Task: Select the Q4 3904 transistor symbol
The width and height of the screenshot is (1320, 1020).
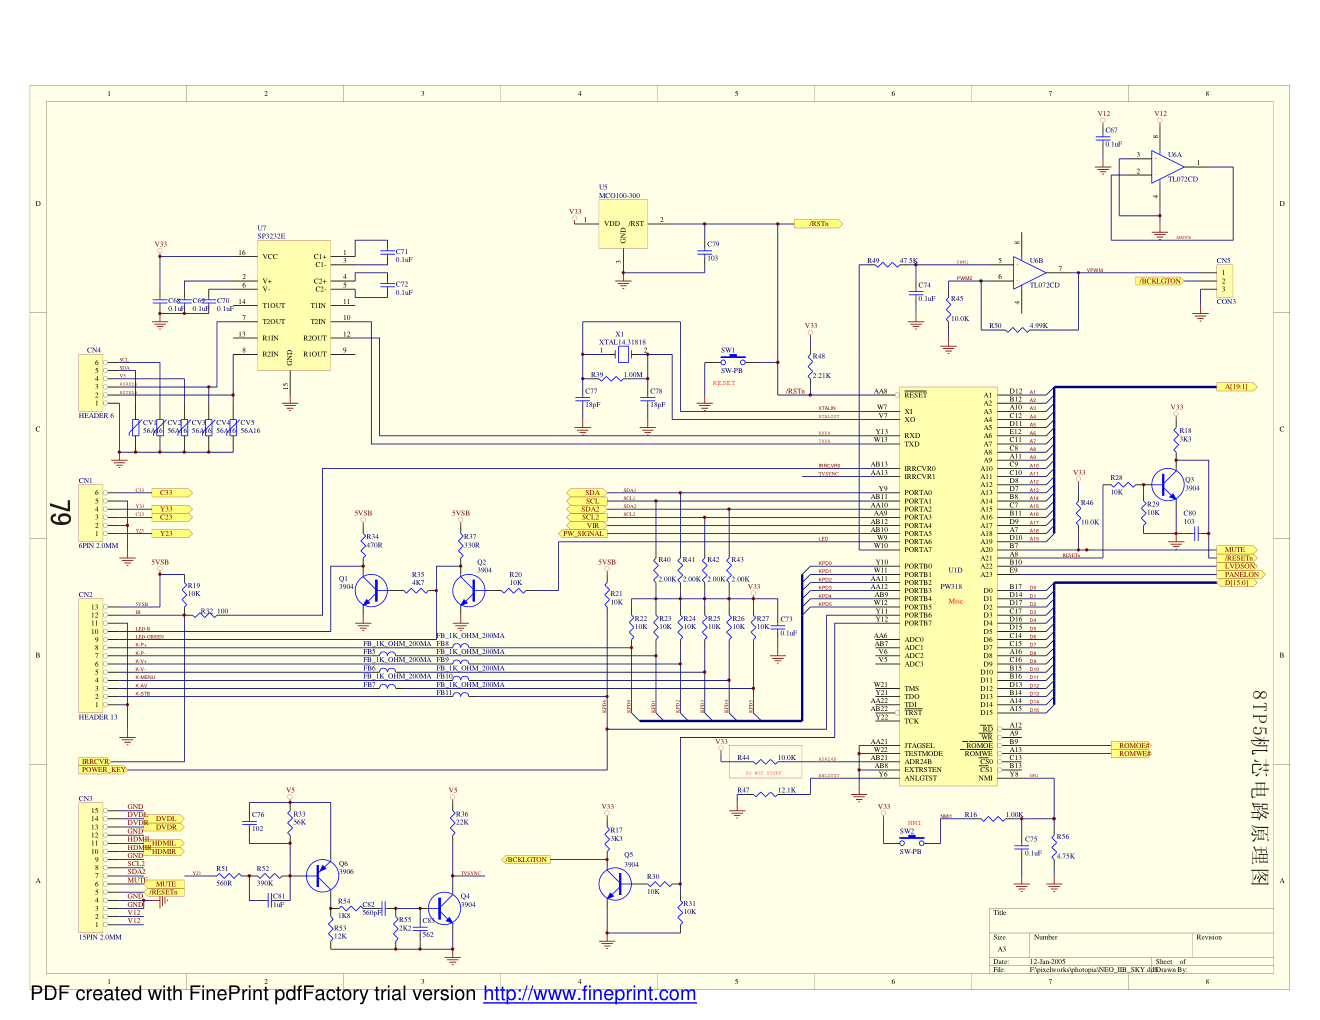Action: pos(443,909)
